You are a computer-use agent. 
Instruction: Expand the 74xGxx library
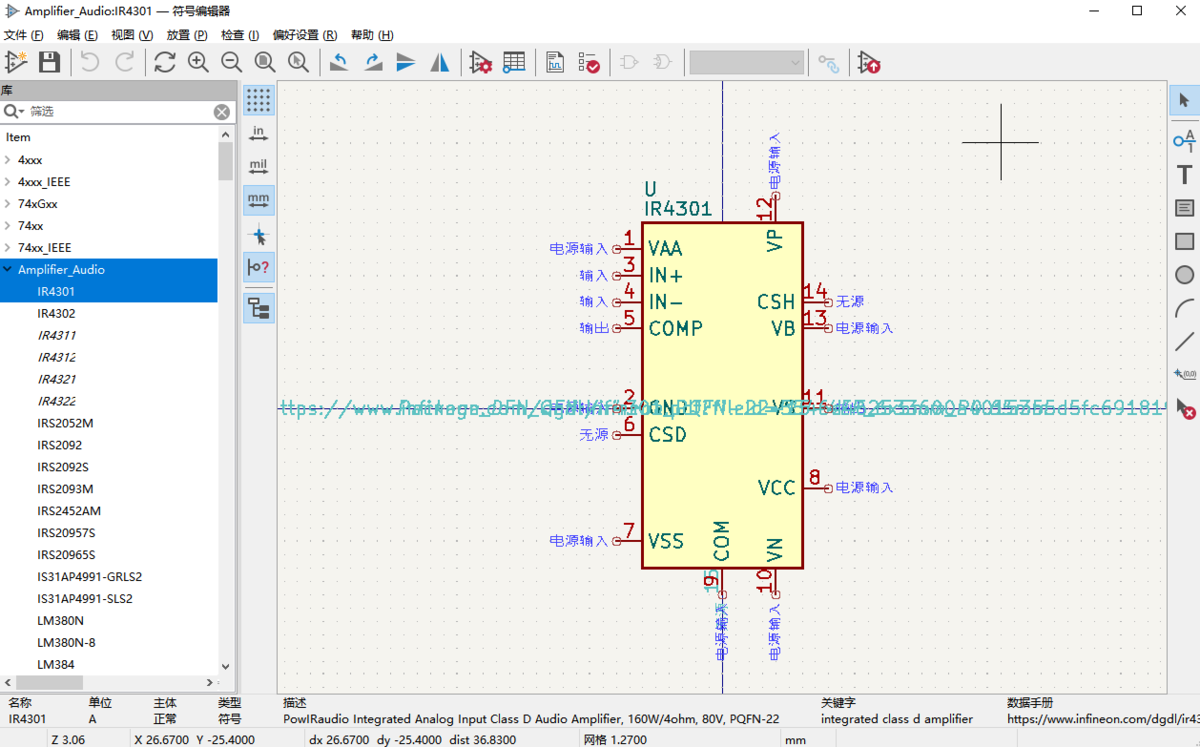point(9,203)
